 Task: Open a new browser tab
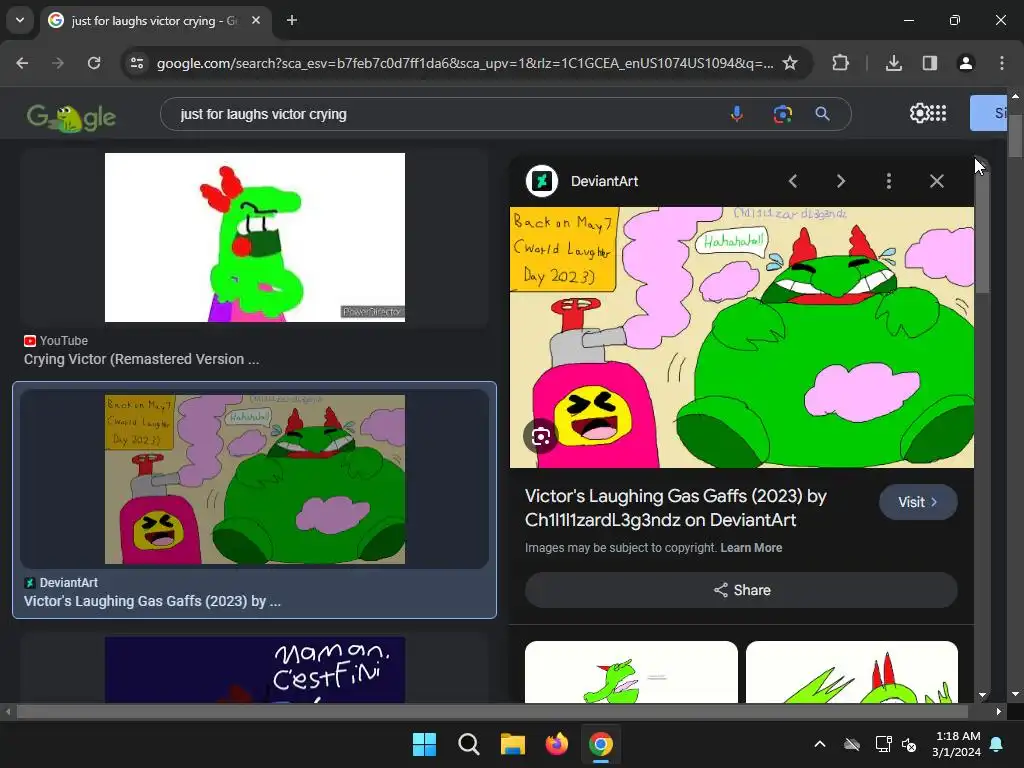tap(292, 20)
